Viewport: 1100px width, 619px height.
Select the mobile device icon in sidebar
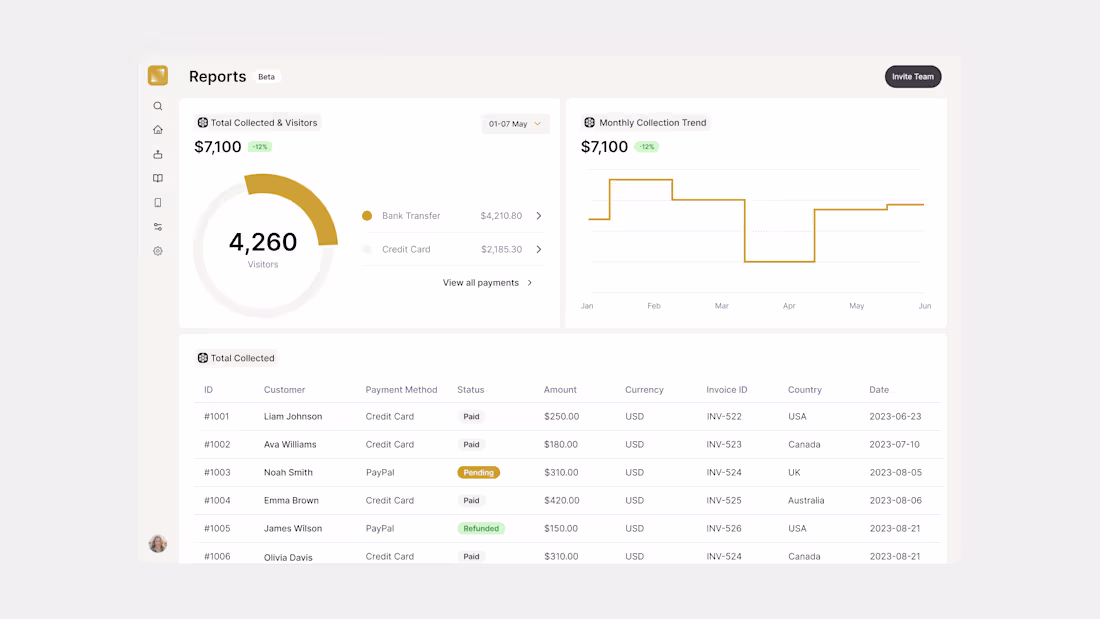[x=157, y=202]
